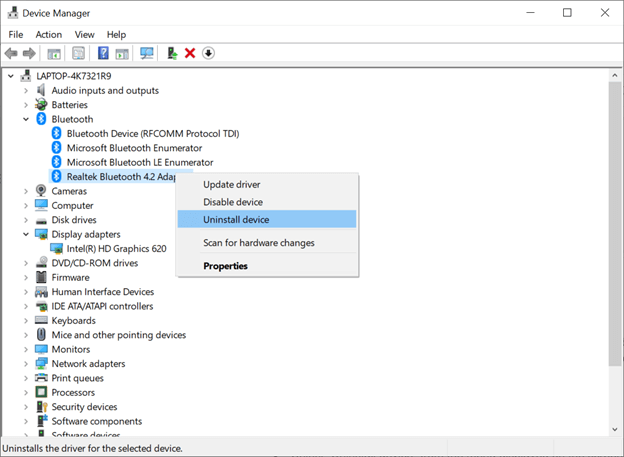Image resolution: width=624 pixels, height=457 pixels.
Task: Click the Disable device down-arrow icon
Action: pos(209,53)
